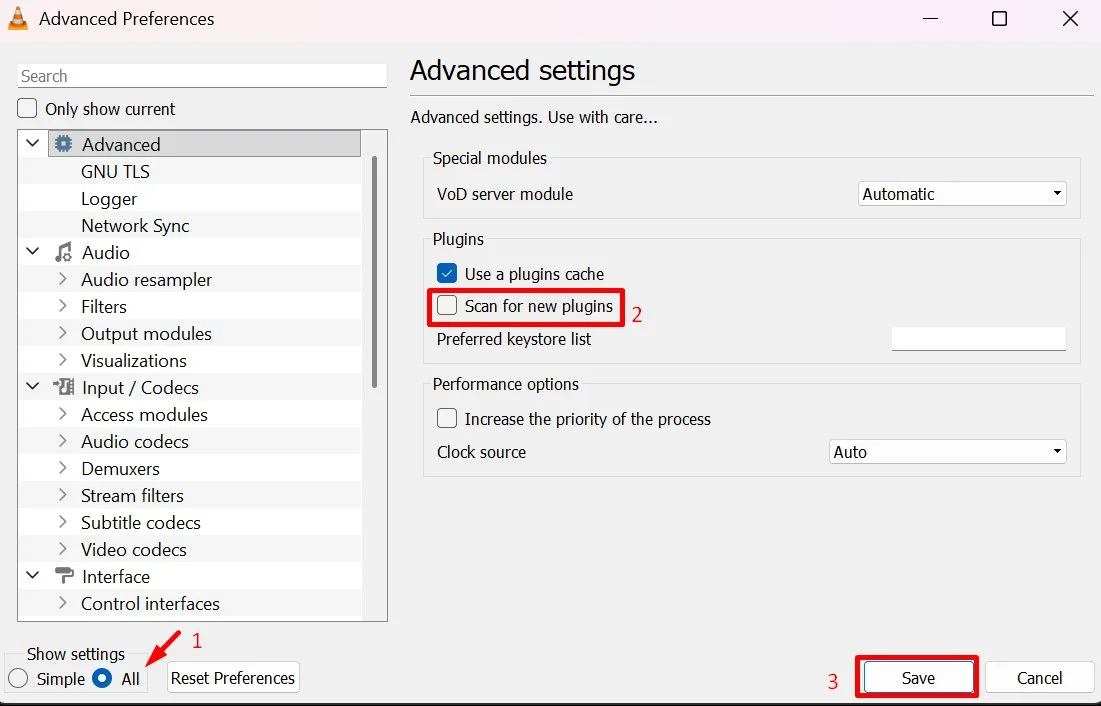The width and height of the screenshot is (1101, 706).
Task: Expand the Subtitle codecs node
Action: pos(62,522)
